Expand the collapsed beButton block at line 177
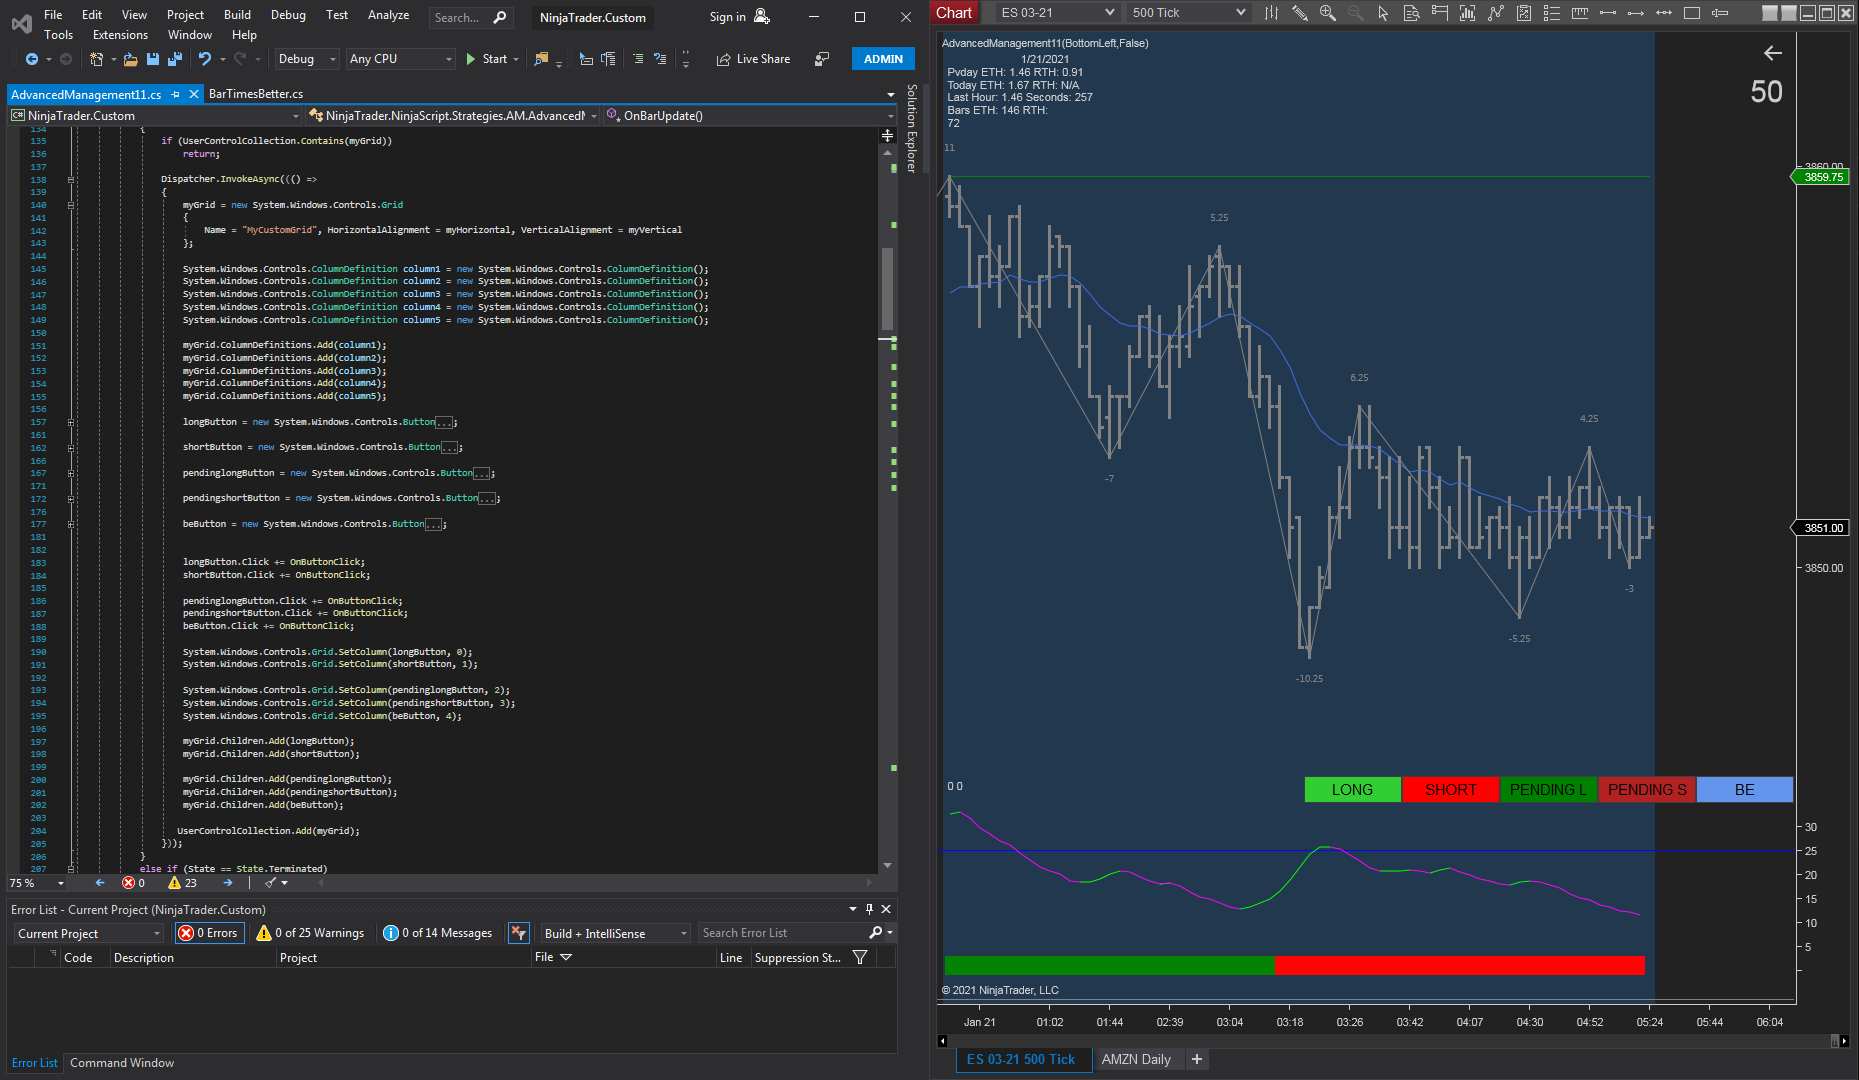Viewport: 1859px width, 1080px height. [x=71, y=524]
